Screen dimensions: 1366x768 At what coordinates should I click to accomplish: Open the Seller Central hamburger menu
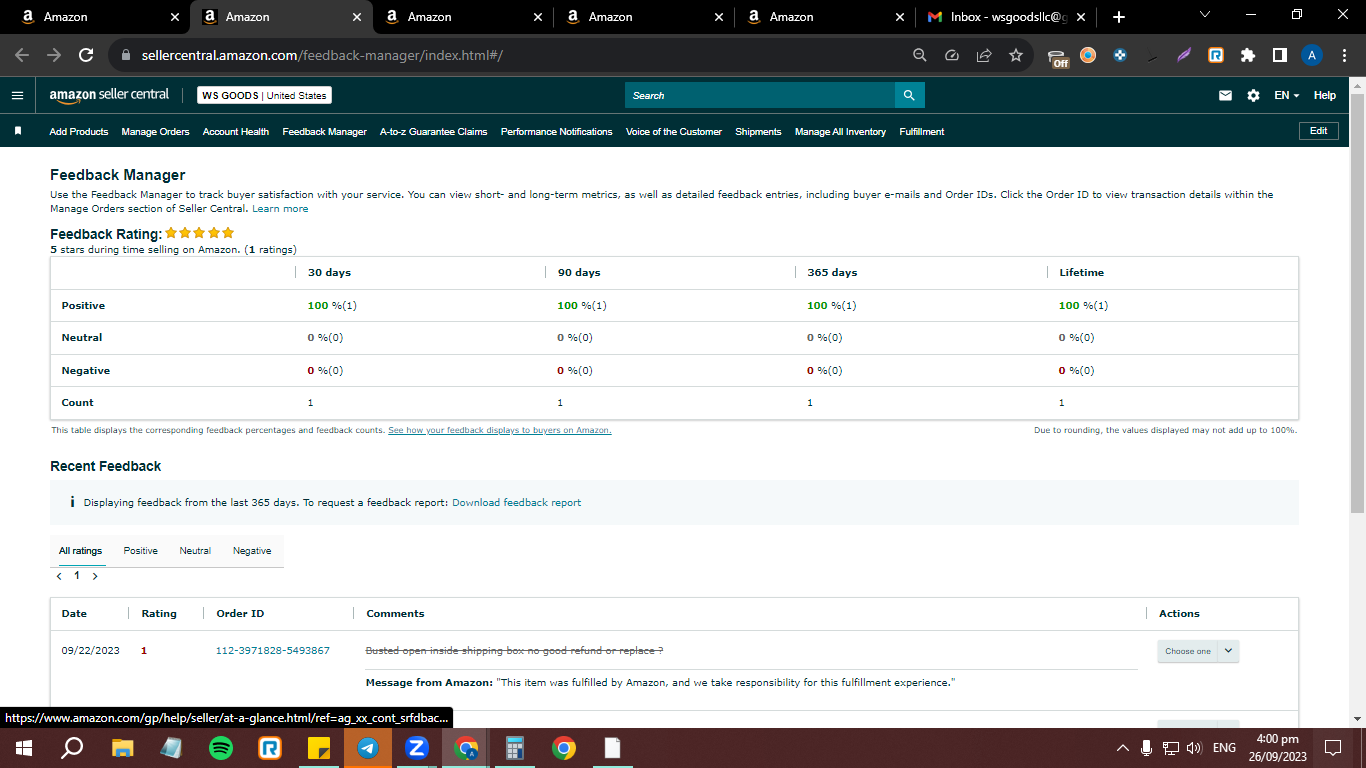click(x=17, y=95)
